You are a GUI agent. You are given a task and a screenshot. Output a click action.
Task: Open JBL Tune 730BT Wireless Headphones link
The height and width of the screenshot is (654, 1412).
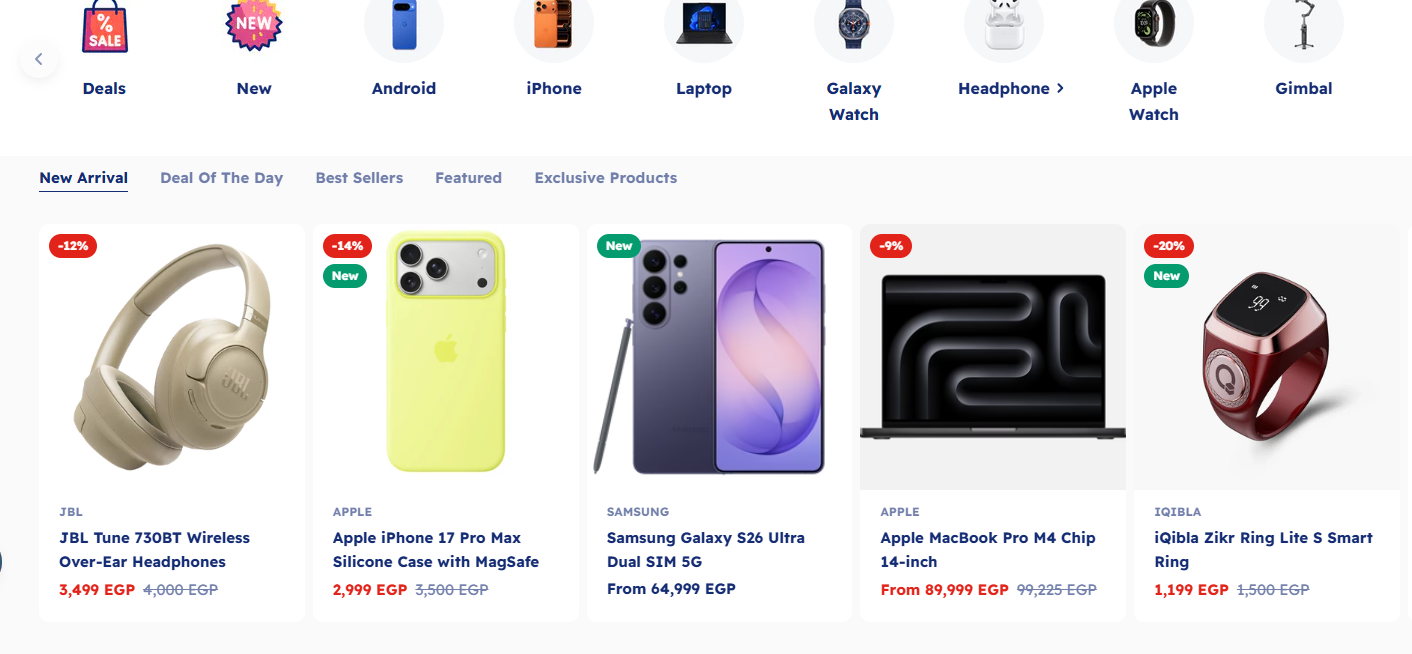point(154,549)
